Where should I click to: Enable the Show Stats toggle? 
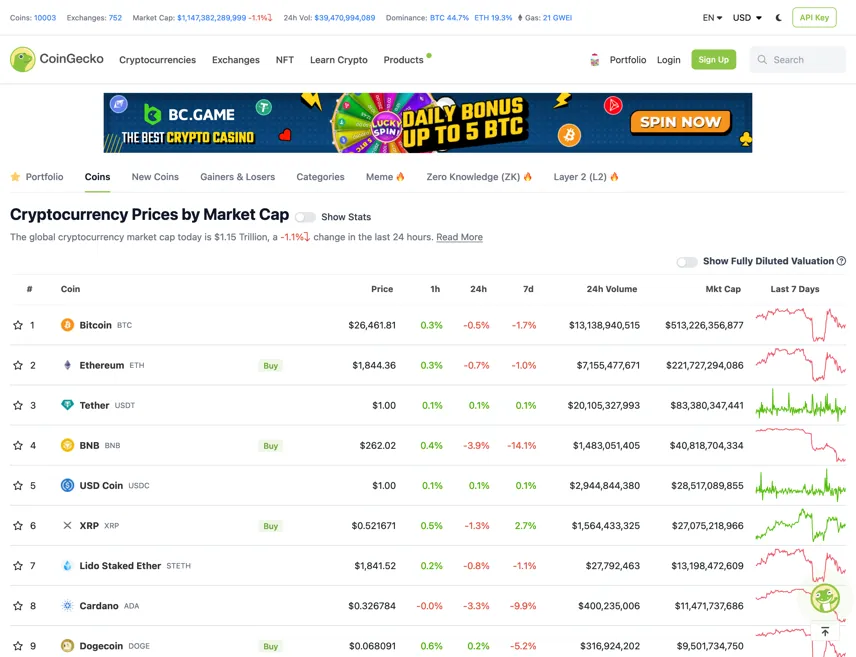point(305,217)
